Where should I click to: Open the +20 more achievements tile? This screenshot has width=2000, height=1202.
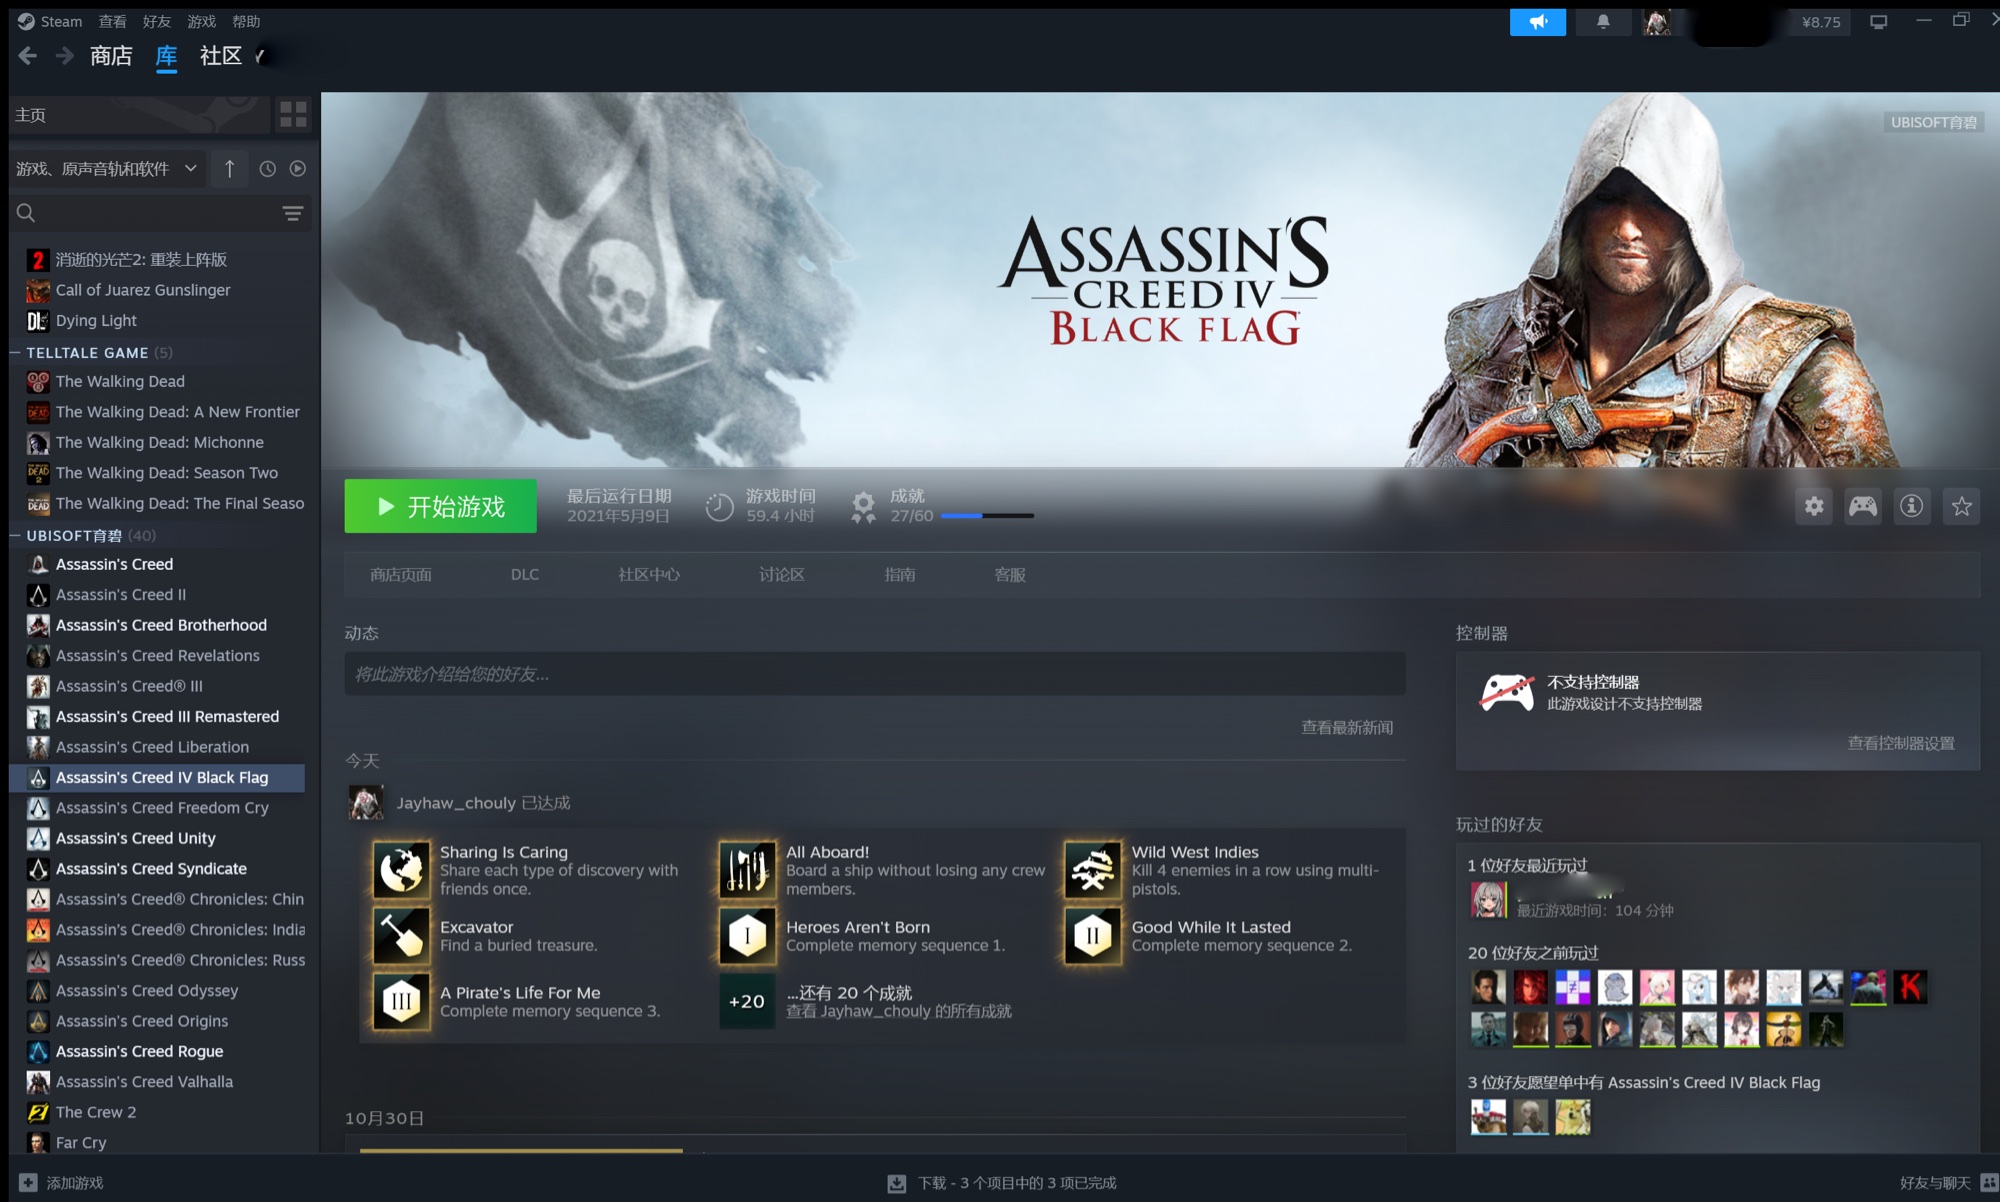(747, 1001)
